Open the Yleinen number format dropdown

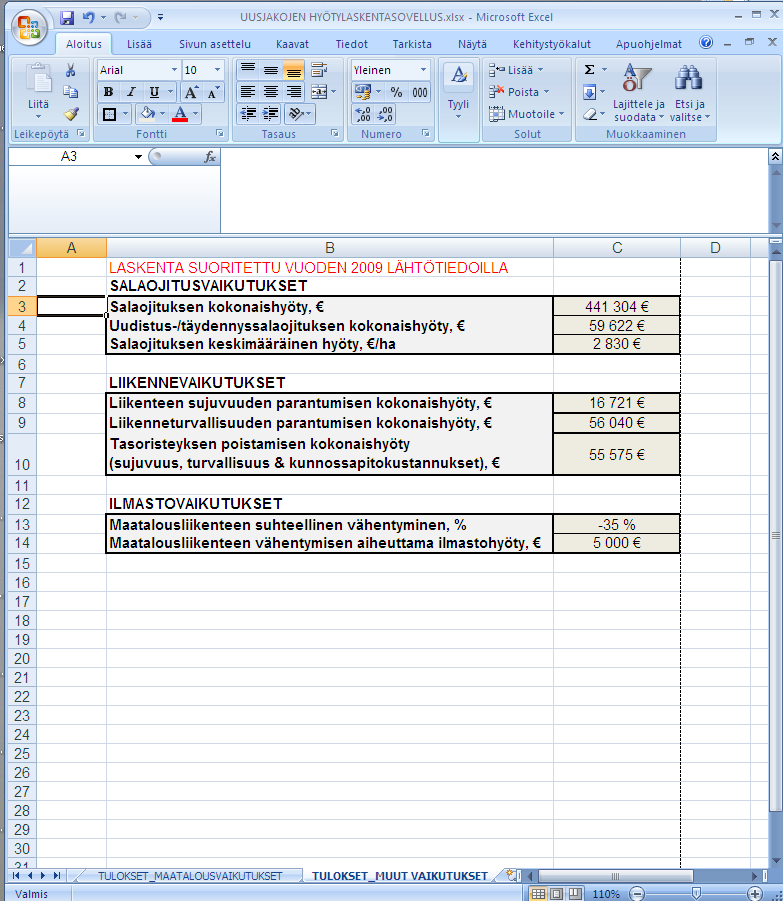pyautogui.click(x=423, y=70)
